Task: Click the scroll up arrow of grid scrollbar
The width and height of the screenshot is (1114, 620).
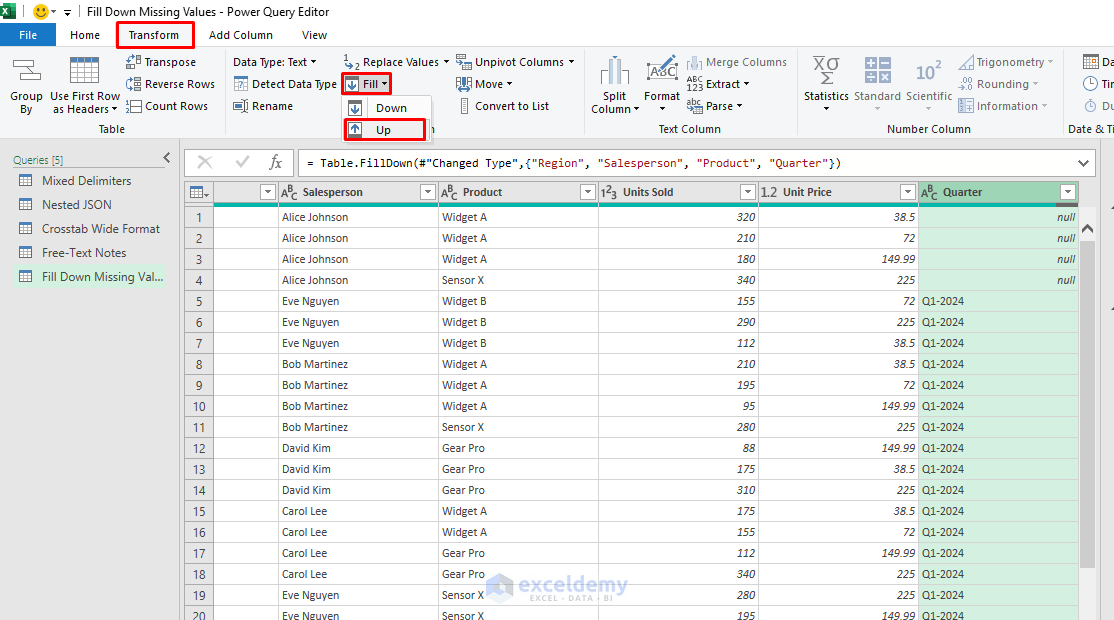Action: (x=1087, y=229)
